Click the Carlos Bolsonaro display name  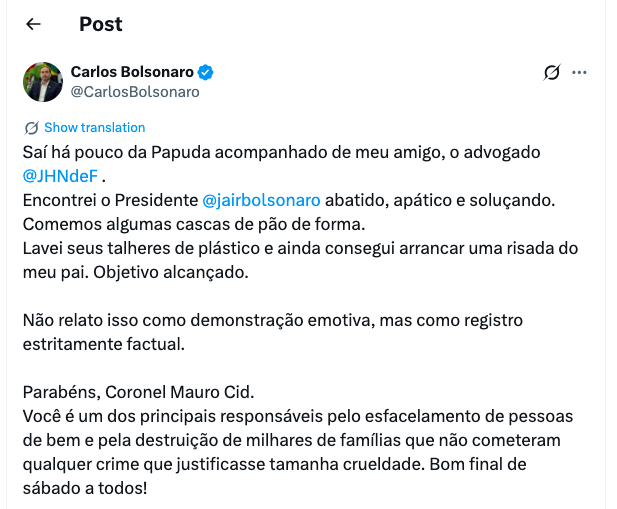133,72
